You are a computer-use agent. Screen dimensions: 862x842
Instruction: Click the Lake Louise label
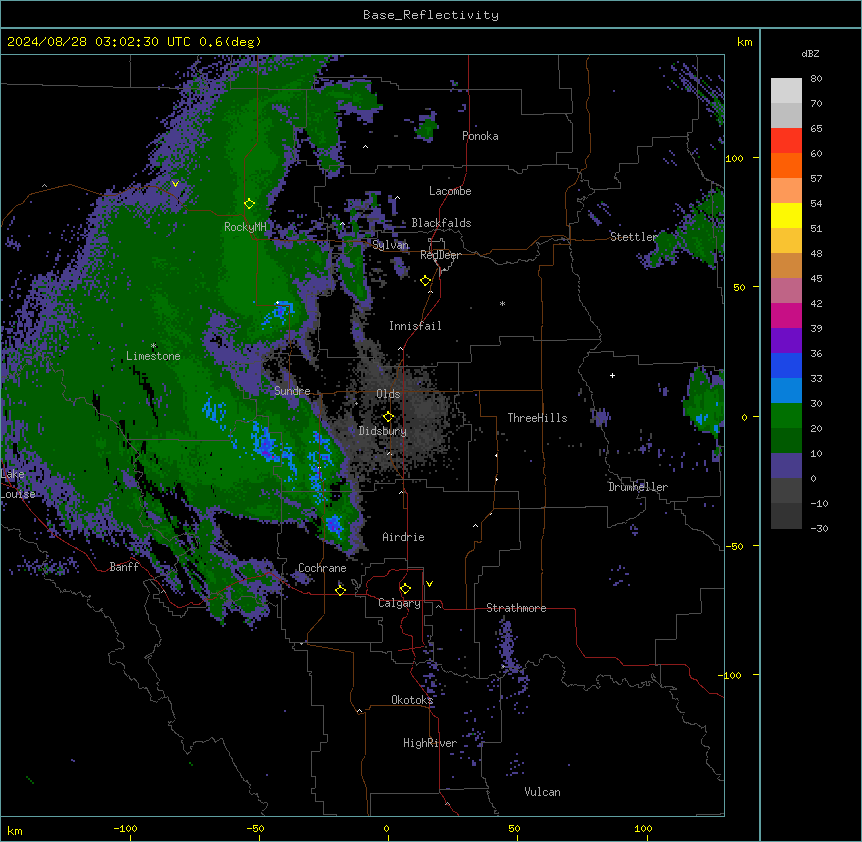click(16, 484)
